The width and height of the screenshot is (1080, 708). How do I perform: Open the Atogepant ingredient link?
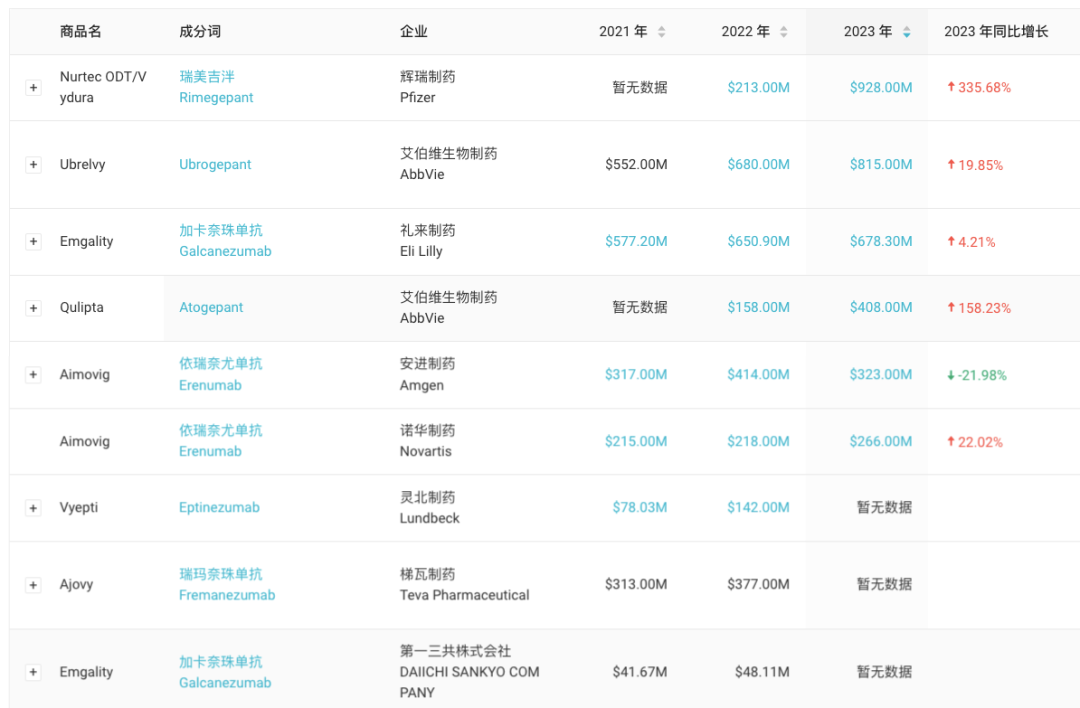(x=211, y=308)
